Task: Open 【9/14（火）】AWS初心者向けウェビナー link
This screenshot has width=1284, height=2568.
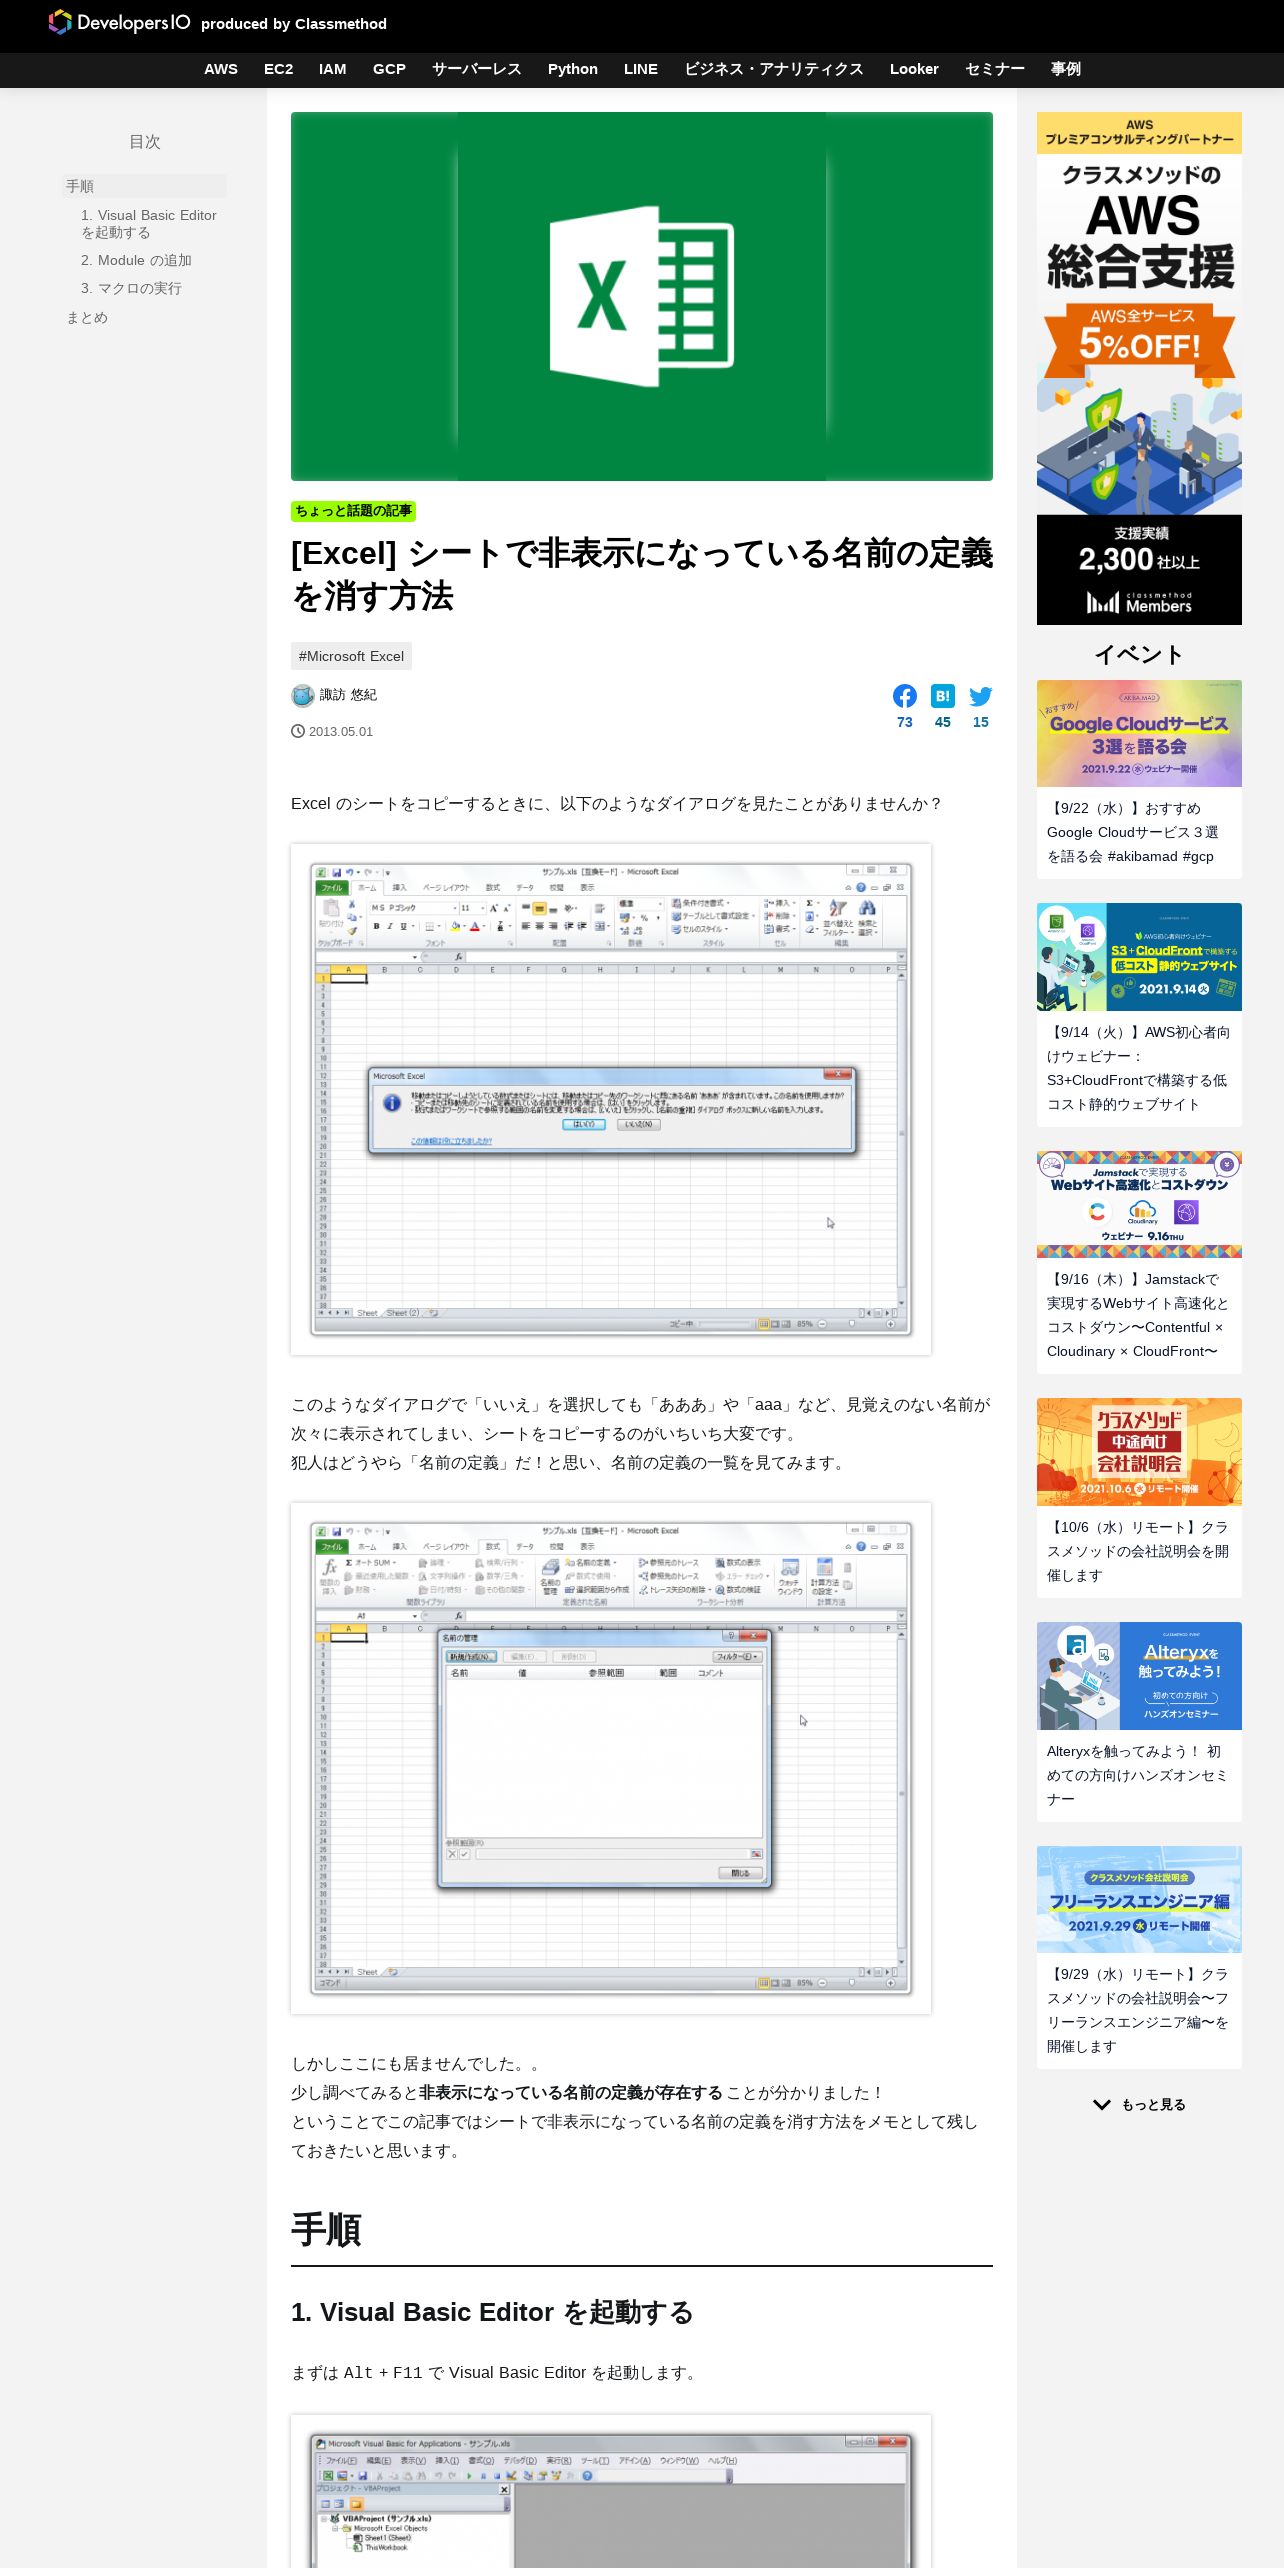Action: (x=1139, y=1068)
